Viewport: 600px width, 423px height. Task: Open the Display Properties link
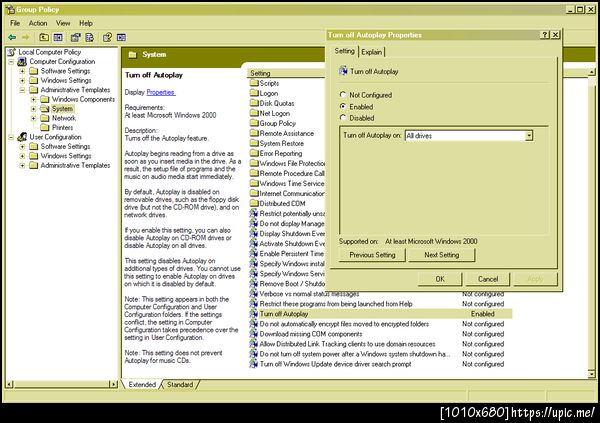(161, 92)
